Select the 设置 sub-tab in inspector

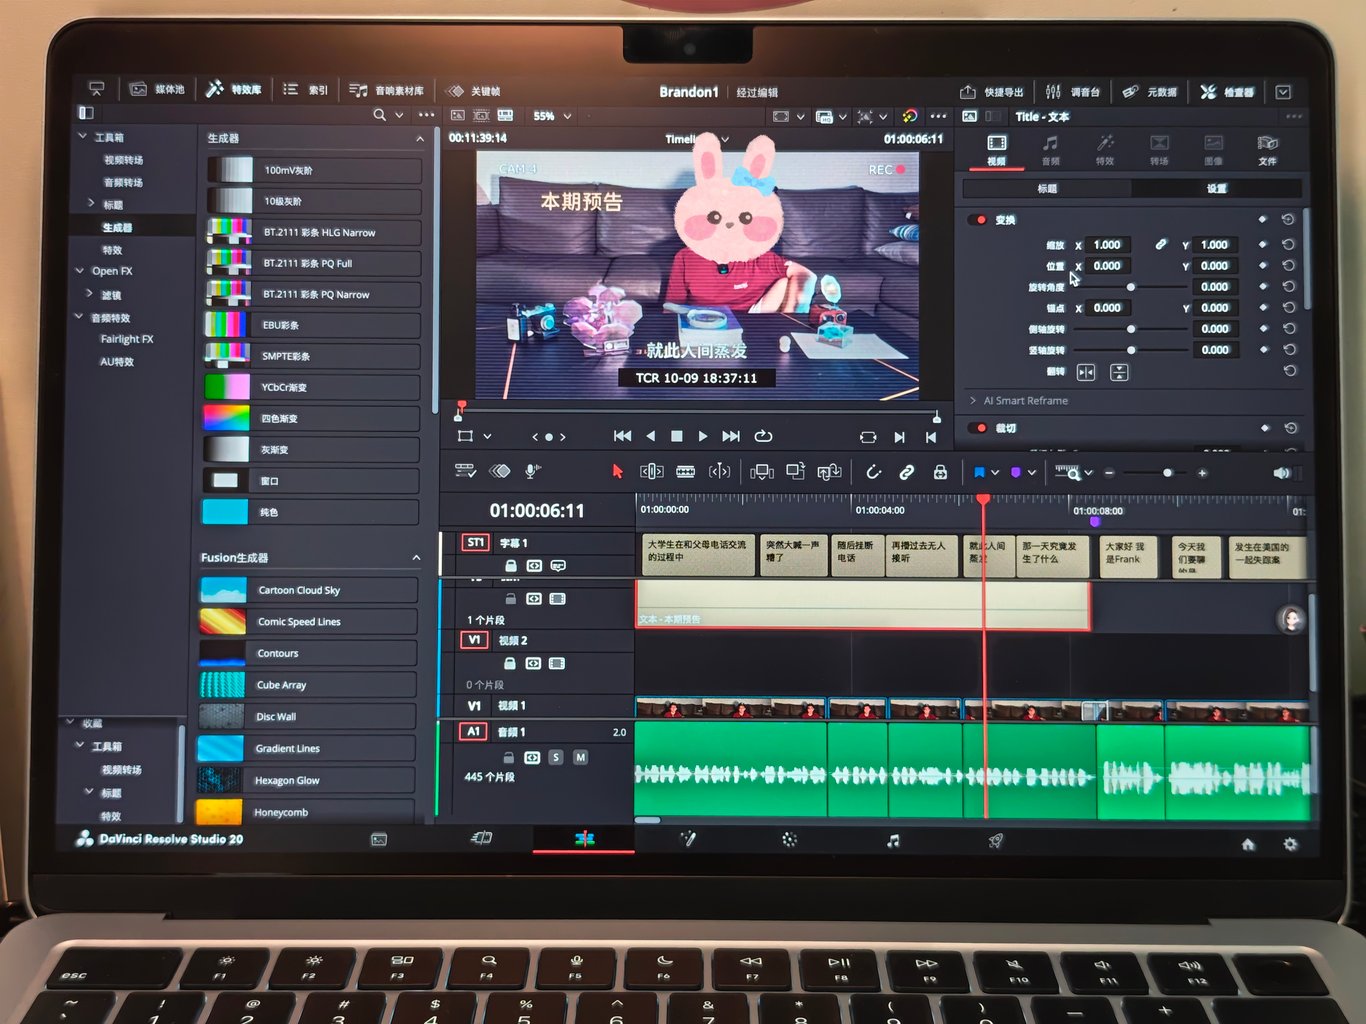1216,188
